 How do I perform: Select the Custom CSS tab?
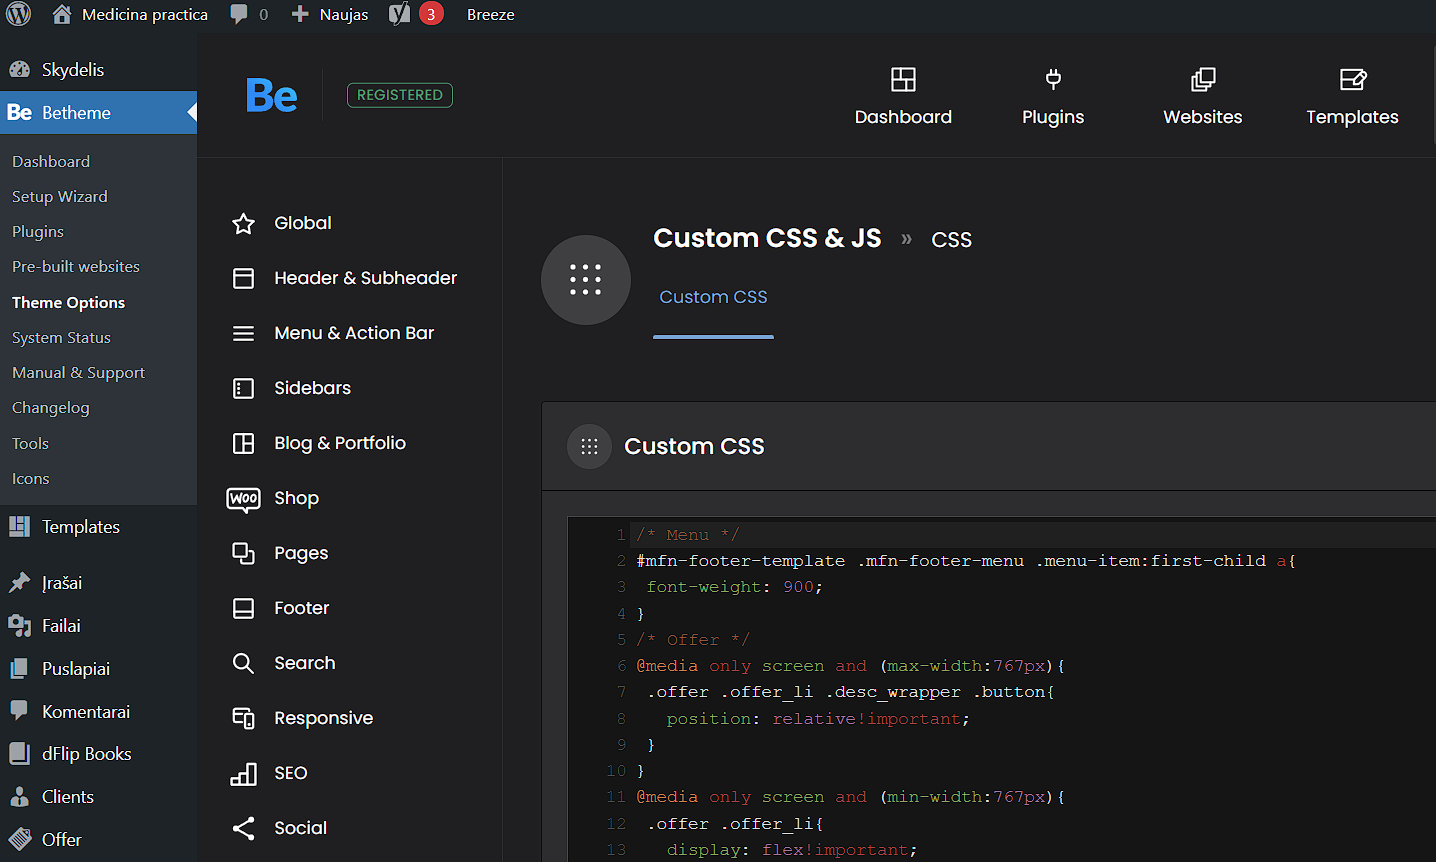click(x=713, y=297)
